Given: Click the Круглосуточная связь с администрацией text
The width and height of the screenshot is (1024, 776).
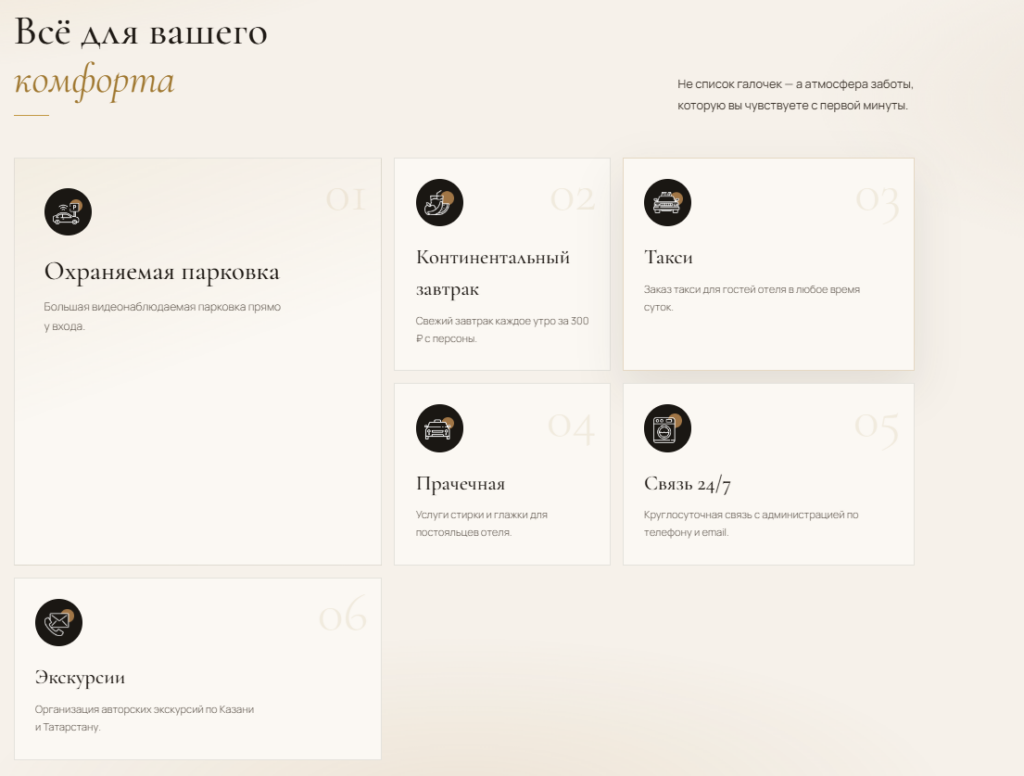Looking at the screenshot, I should [751, 523].
